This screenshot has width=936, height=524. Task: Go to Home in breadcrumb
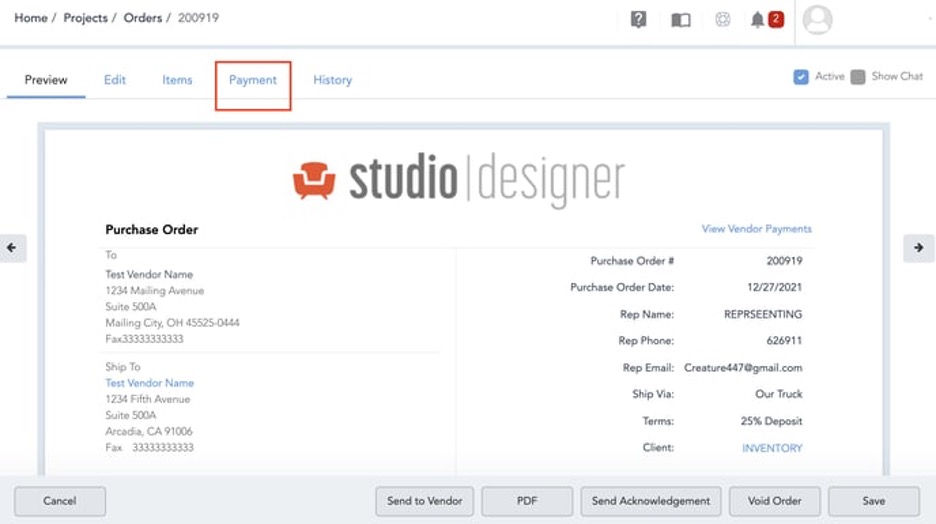31,18
